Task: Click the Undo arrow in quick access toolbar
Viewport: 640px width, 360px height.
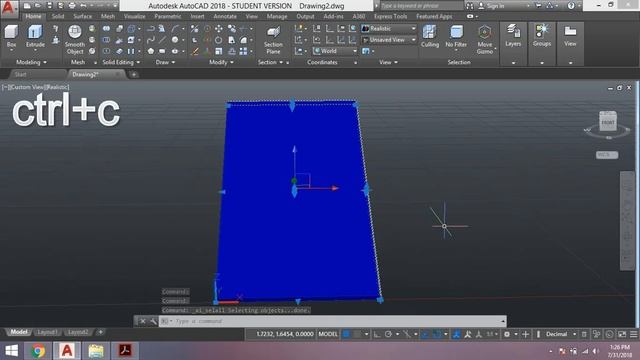Action: (83, 6)
